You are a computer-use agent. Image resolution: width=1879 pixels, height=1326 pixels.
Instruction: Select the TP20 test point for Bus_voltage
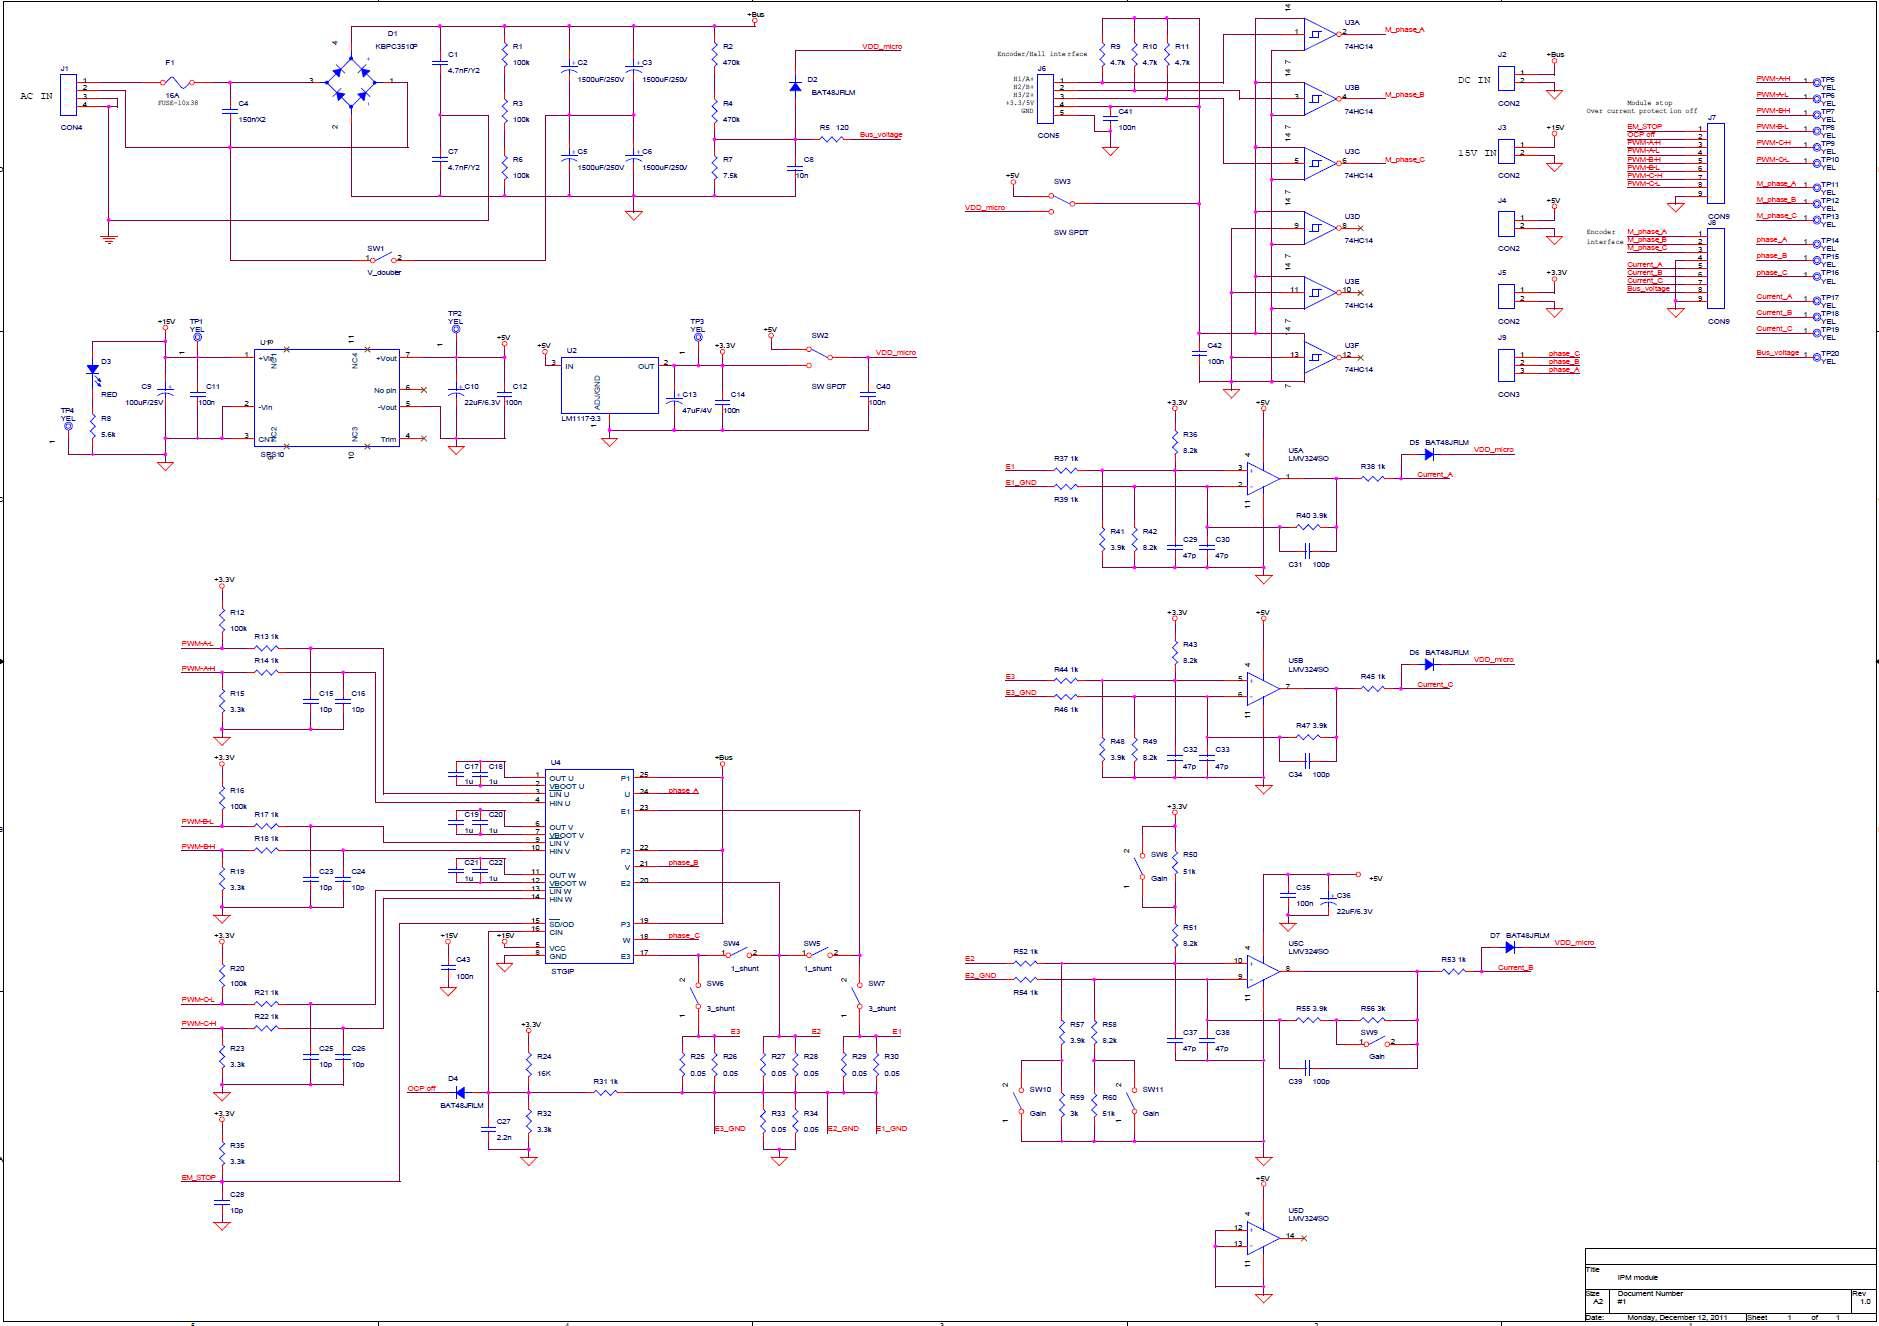[1816, 356]
